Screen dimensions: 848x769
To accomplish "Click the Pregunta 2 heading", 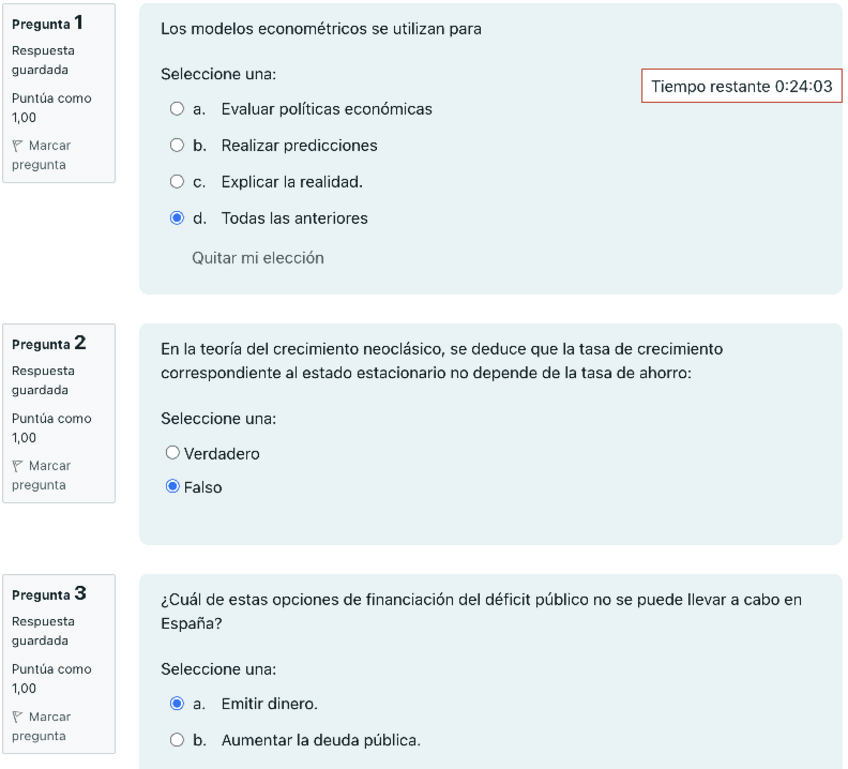I will pos(48,343).
